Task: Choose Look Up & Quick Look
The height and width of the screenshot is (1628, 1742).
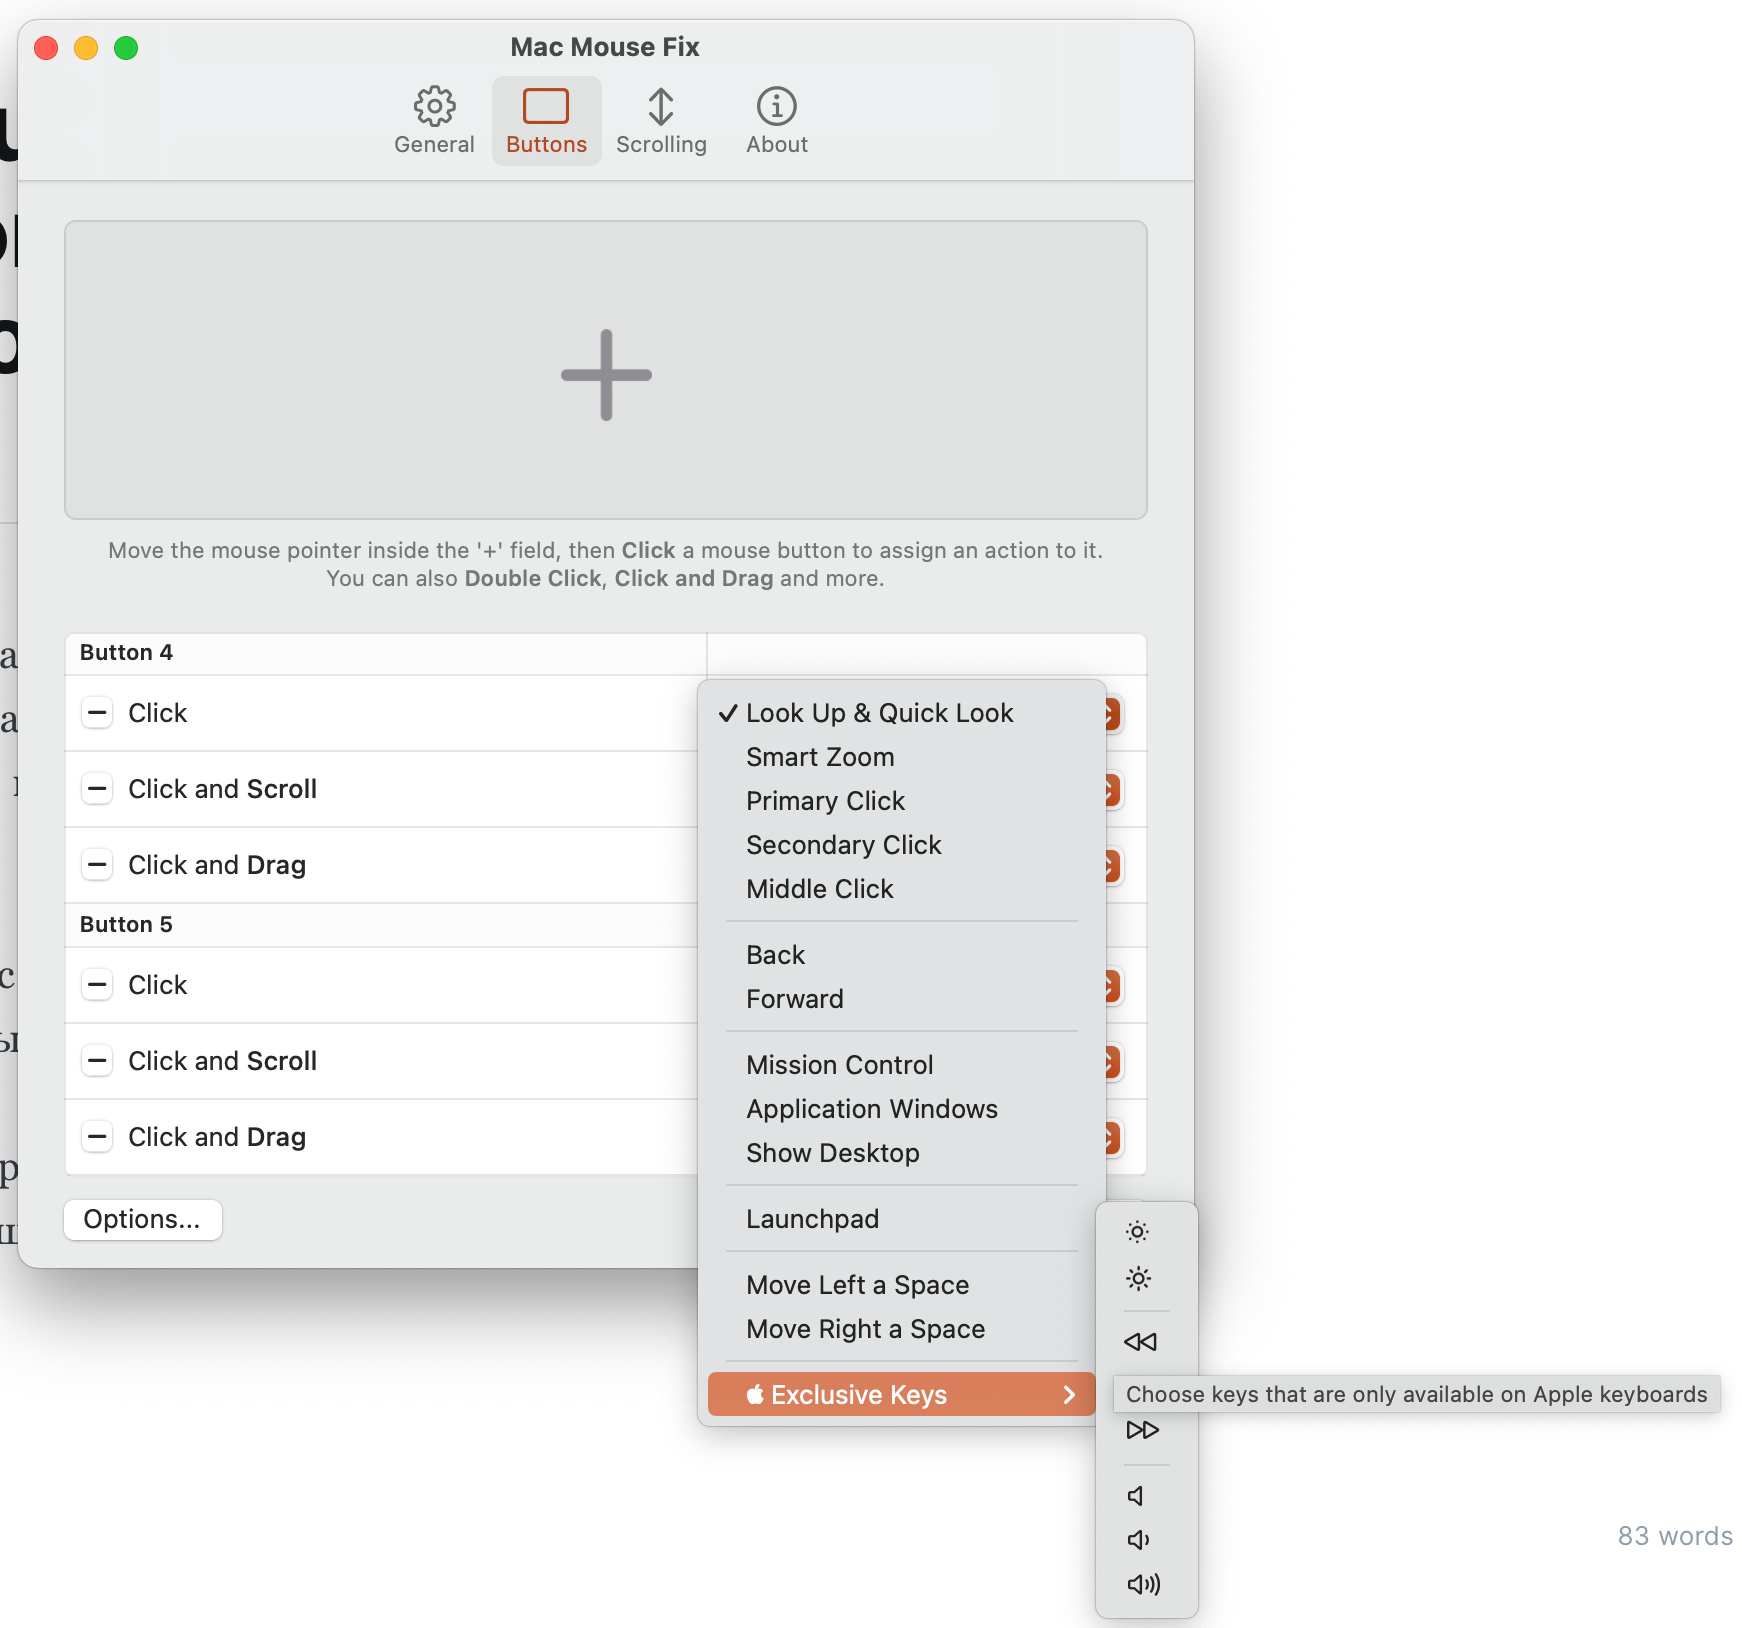Action: [901, 713]
